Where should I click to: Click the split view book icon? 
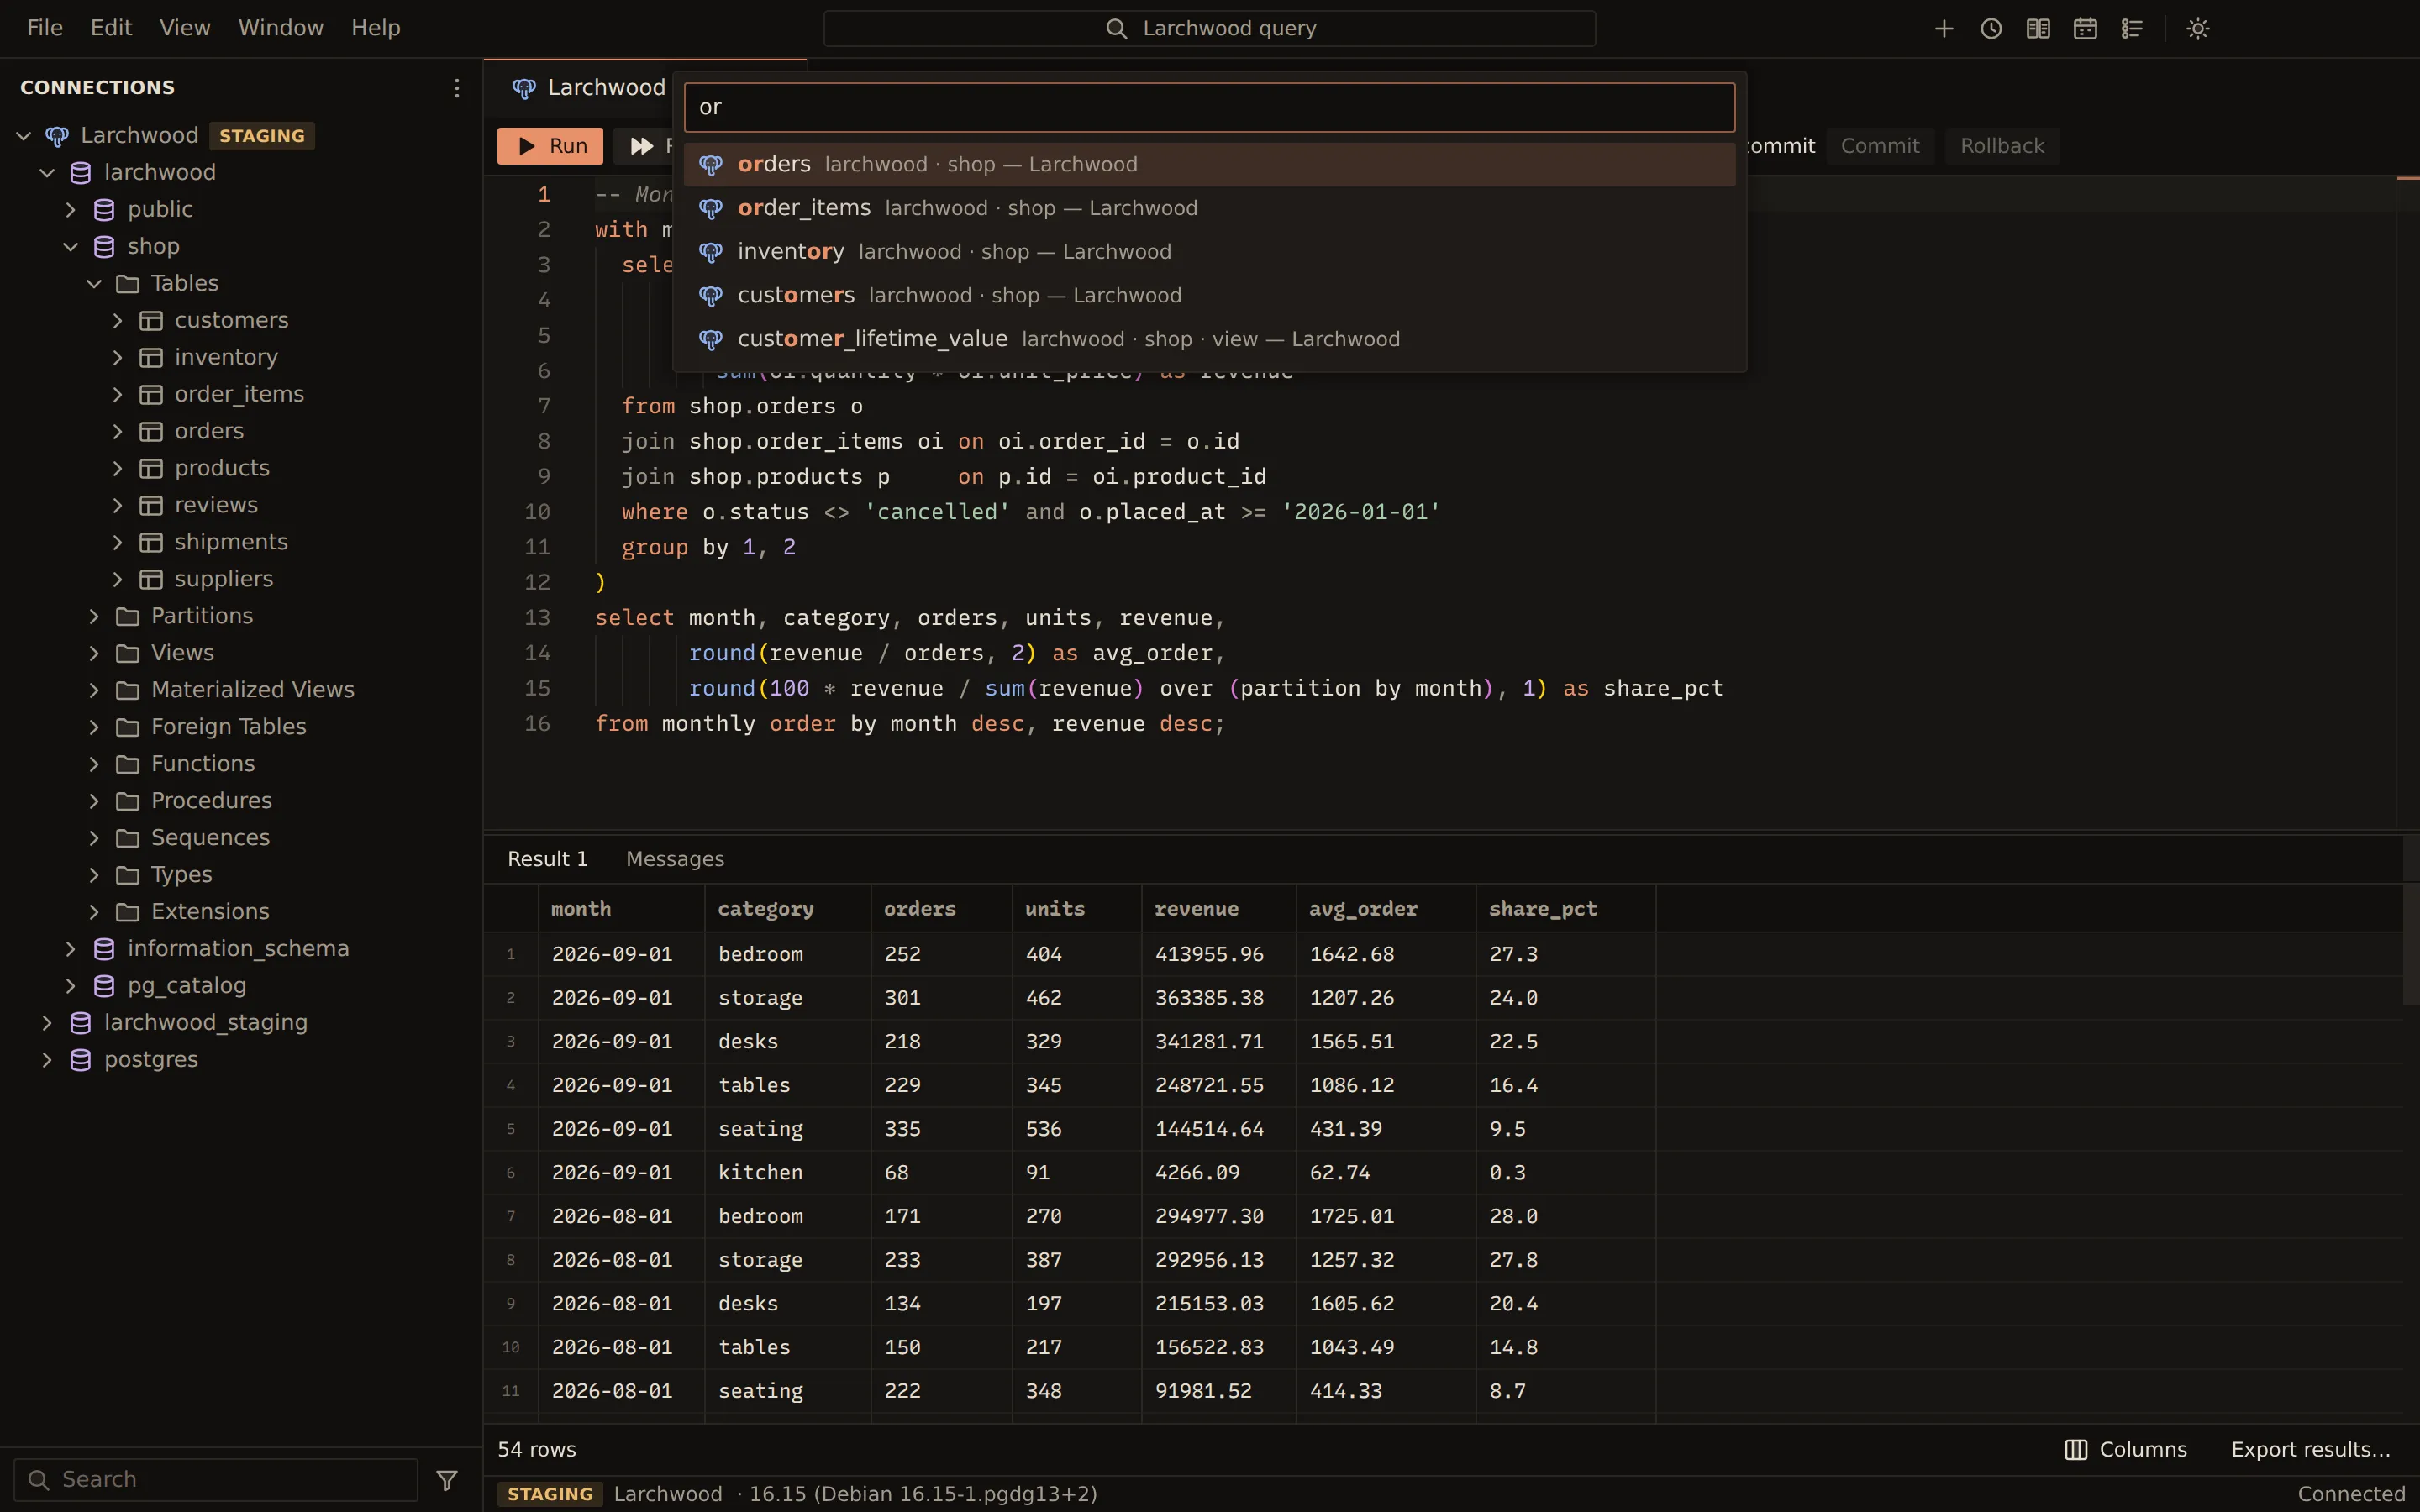pos(2038,28)
